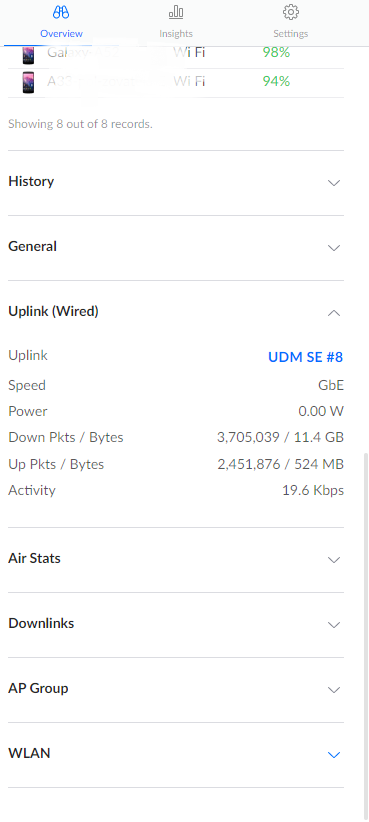Expand Downlinks with its chevron arrow
This screenshot has height=822, width=369.
334,625
